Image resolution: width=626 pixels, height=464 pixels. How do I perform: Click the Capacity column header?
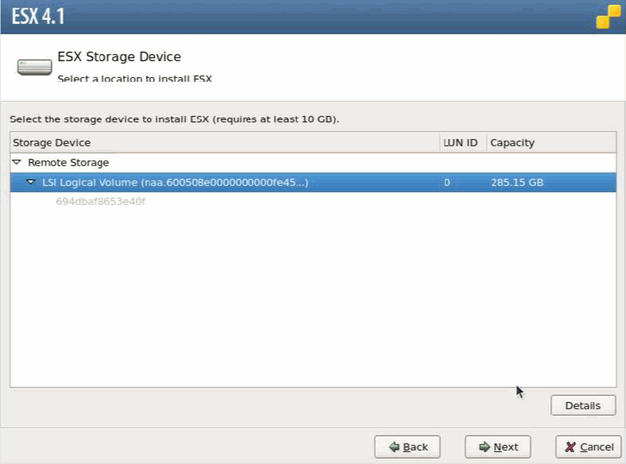(512, 143)
